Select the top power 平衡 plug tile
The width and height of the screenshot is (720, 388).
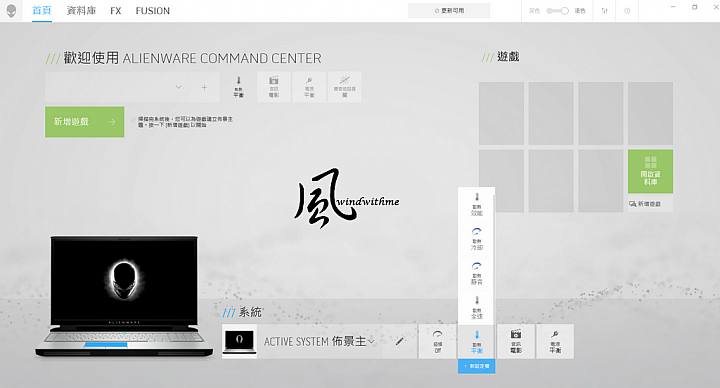(x=309, y=87)
